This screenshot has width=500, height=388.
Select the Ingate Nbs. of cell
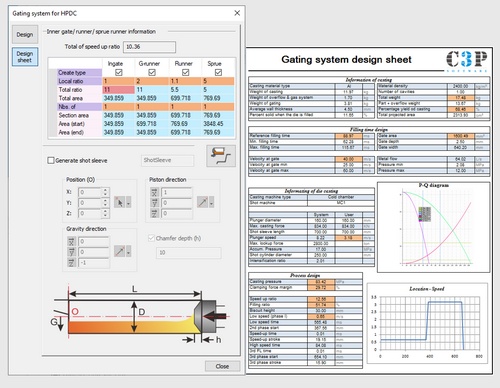pos(118,107)
